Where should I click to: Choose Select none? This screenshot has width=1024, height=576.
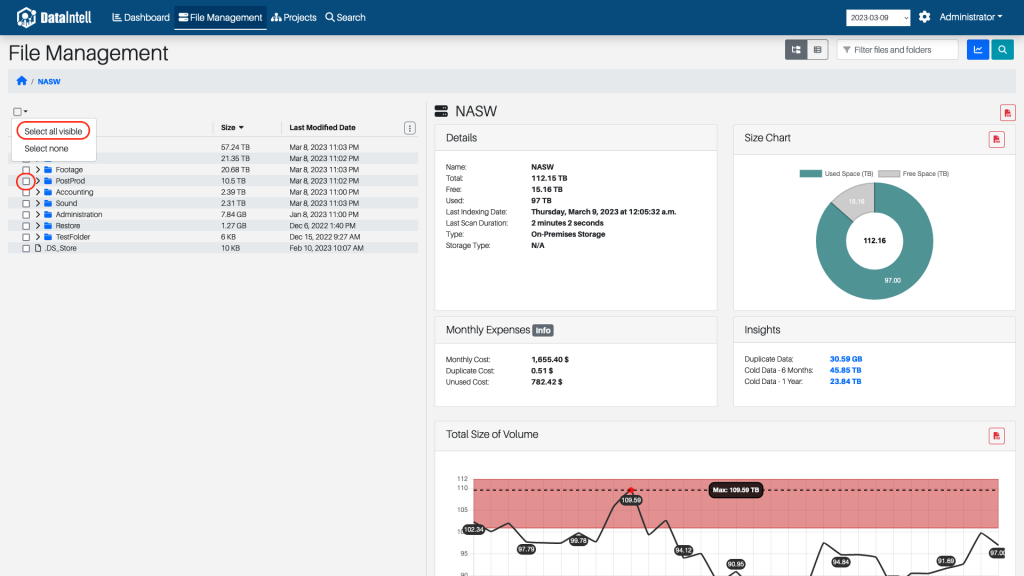click(x=46, y=149)
